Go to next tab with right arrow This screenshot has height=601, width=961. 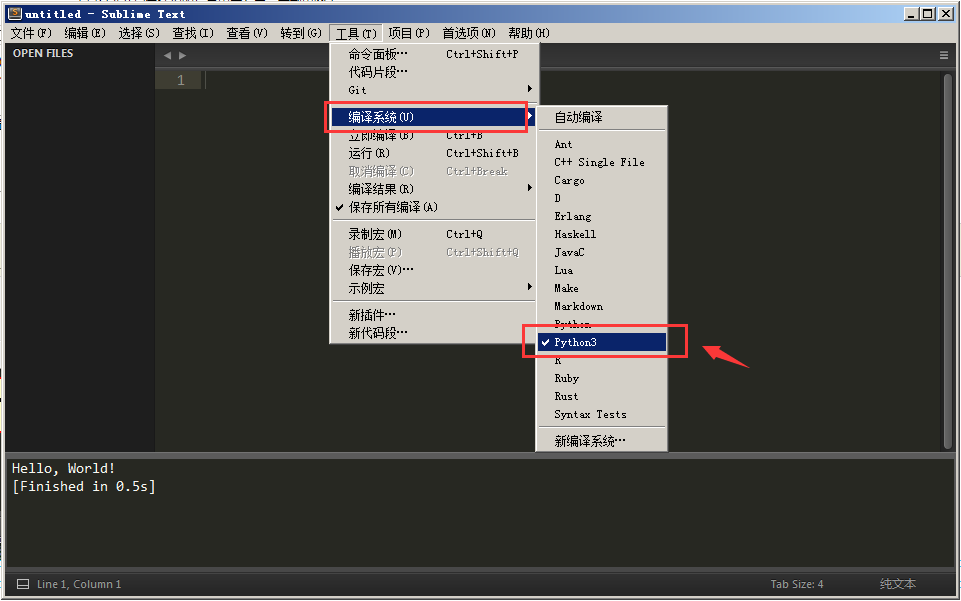click(182, 55)
